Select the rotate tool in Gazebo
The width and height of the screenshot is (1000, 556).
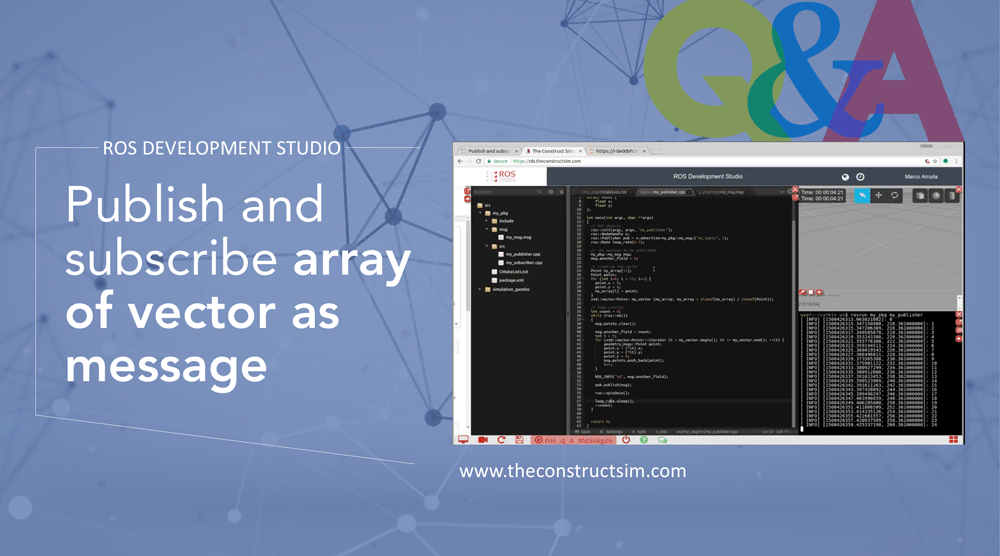point(895,196)
